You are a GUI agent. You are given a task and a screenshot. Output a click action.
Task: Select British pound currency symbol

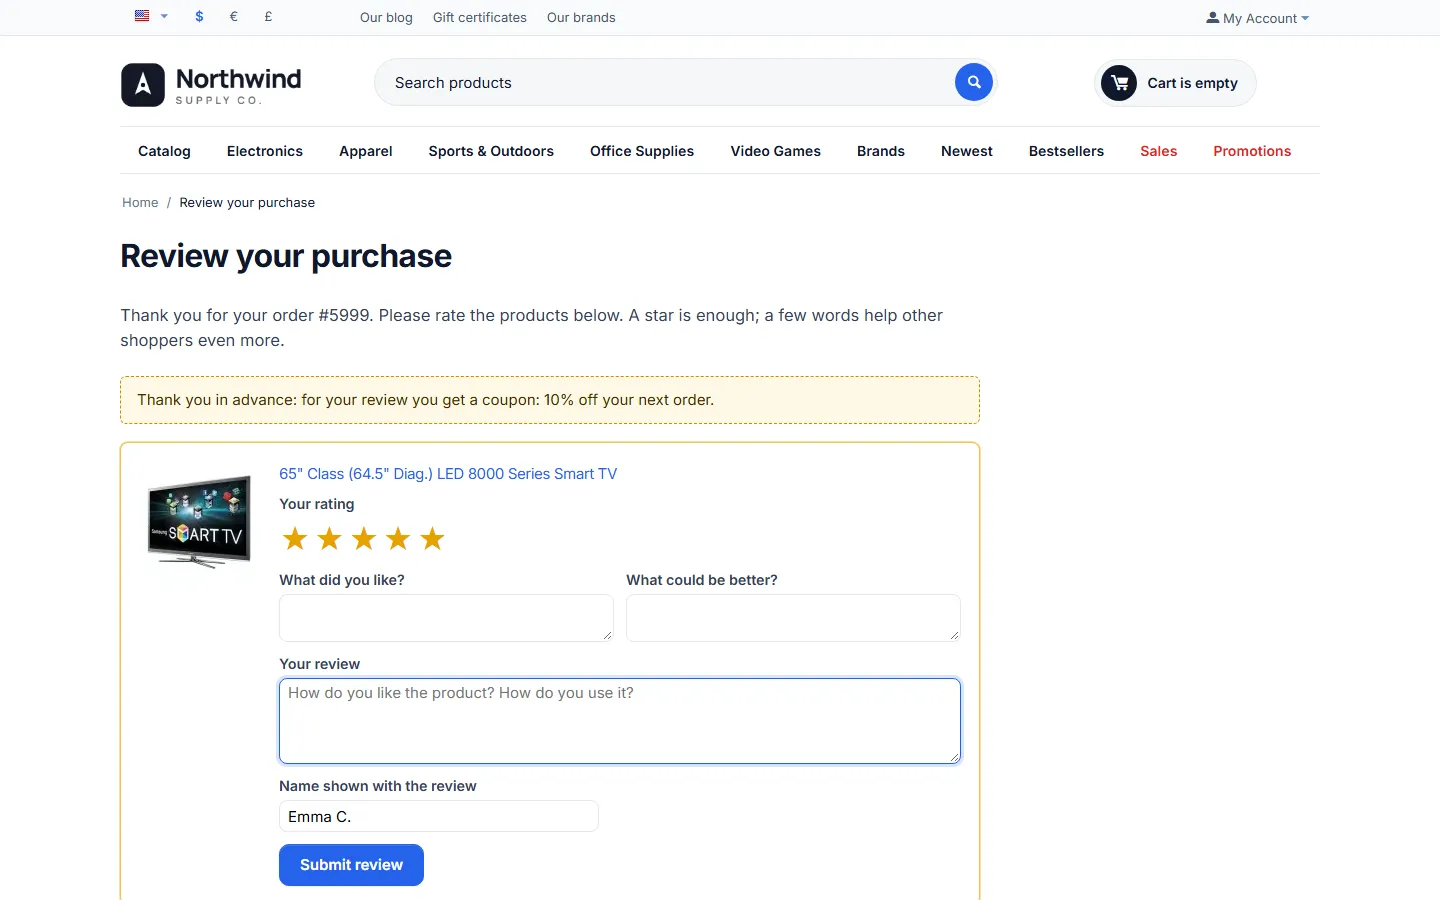[268, 17]
